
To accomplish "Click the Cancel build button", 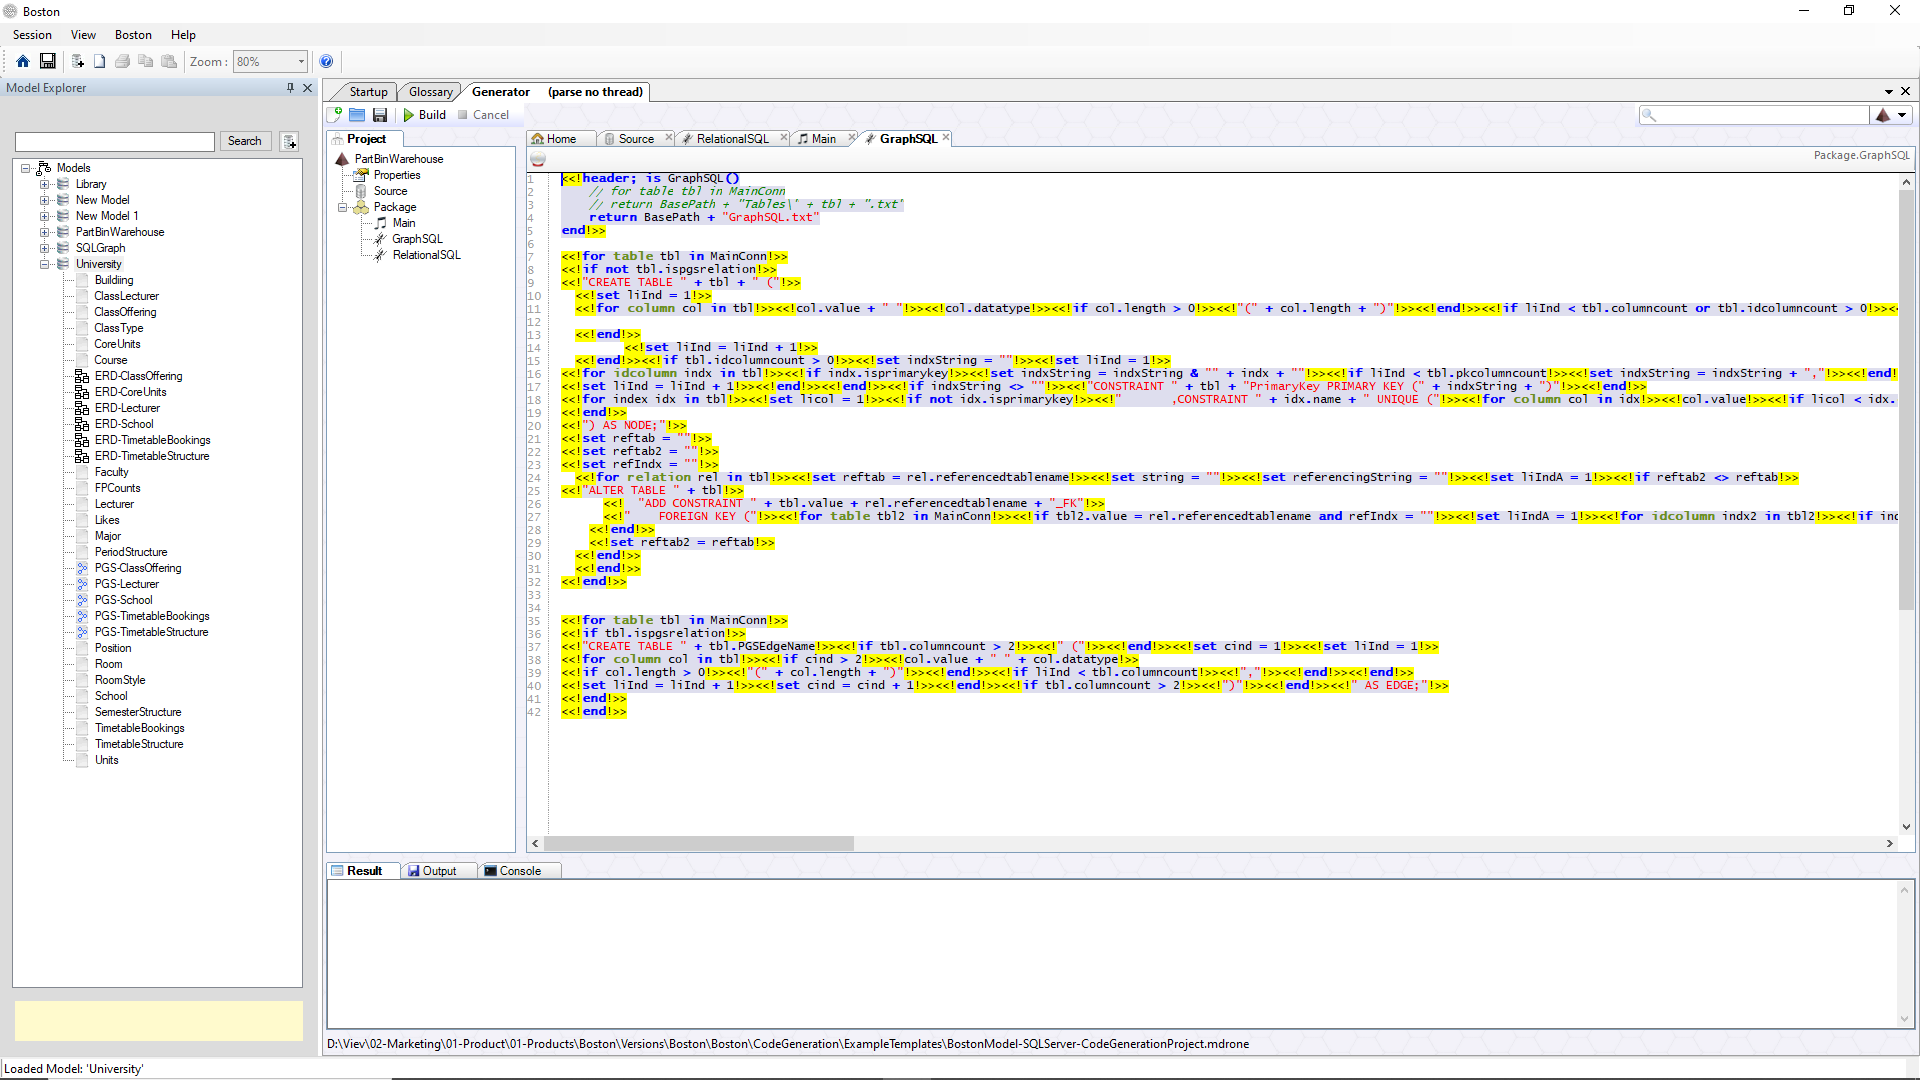I will pos(483,115).
